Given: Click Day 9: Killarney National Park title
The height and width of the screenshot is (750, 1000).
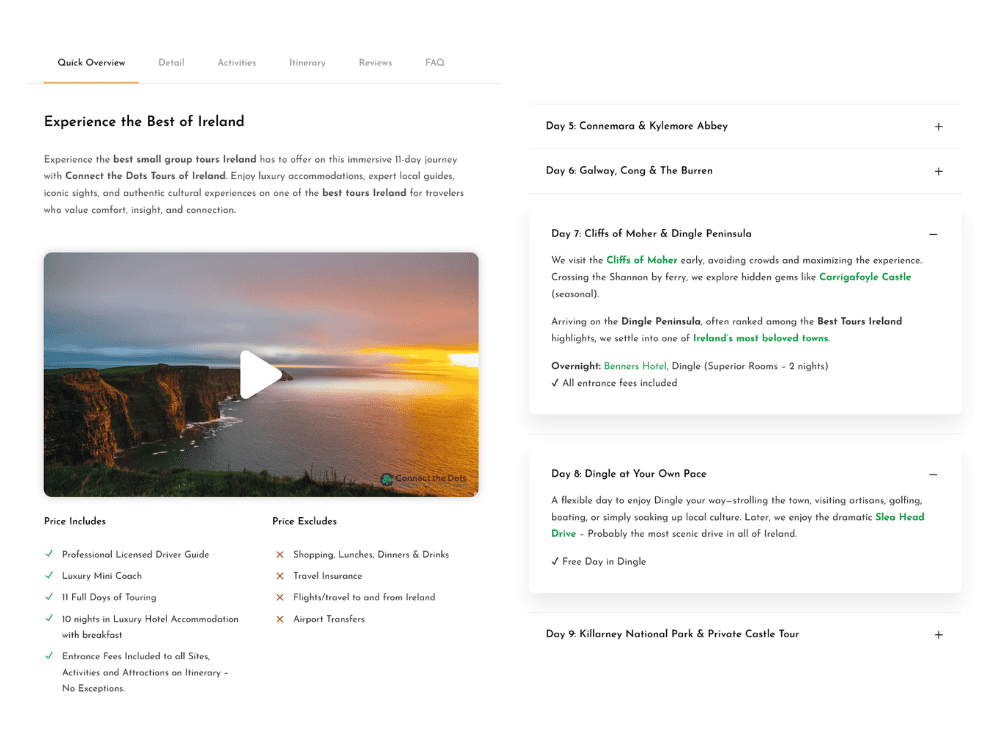Looking at the screenshot, I should pyautogui.click(x=672, y=633).
